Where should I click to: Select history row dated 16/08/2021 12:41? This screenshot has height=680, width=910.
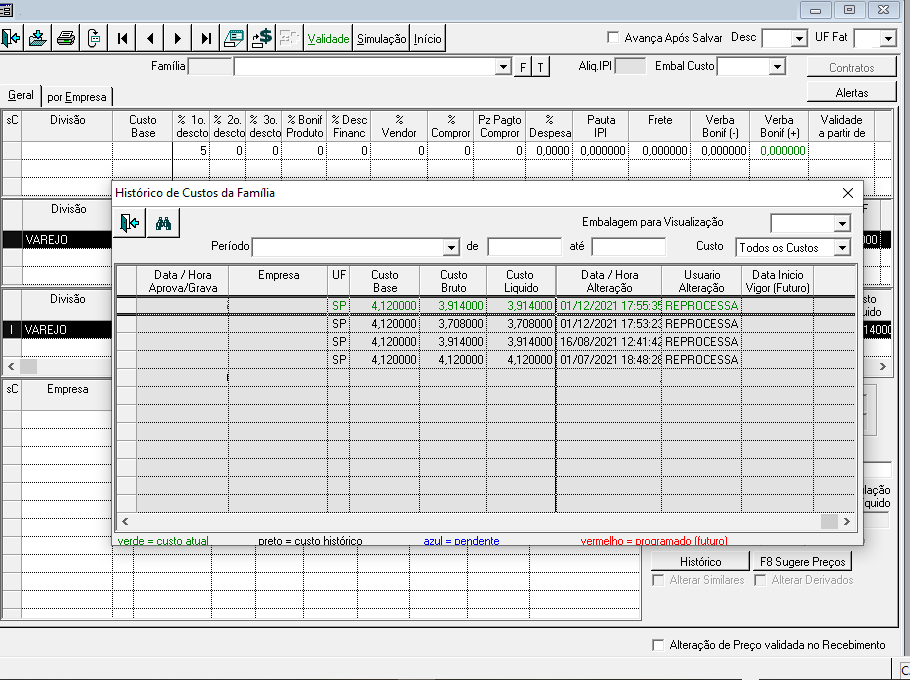(486, 342)
